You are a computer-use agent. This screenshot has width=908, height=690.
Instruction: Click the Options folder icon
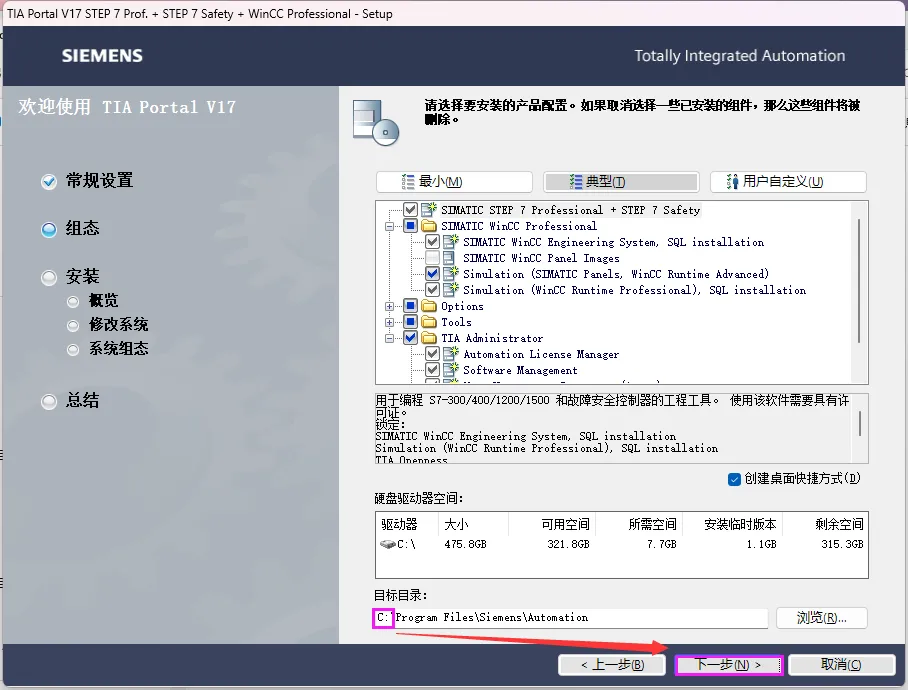pyautogui.click(x=429, y=306)
